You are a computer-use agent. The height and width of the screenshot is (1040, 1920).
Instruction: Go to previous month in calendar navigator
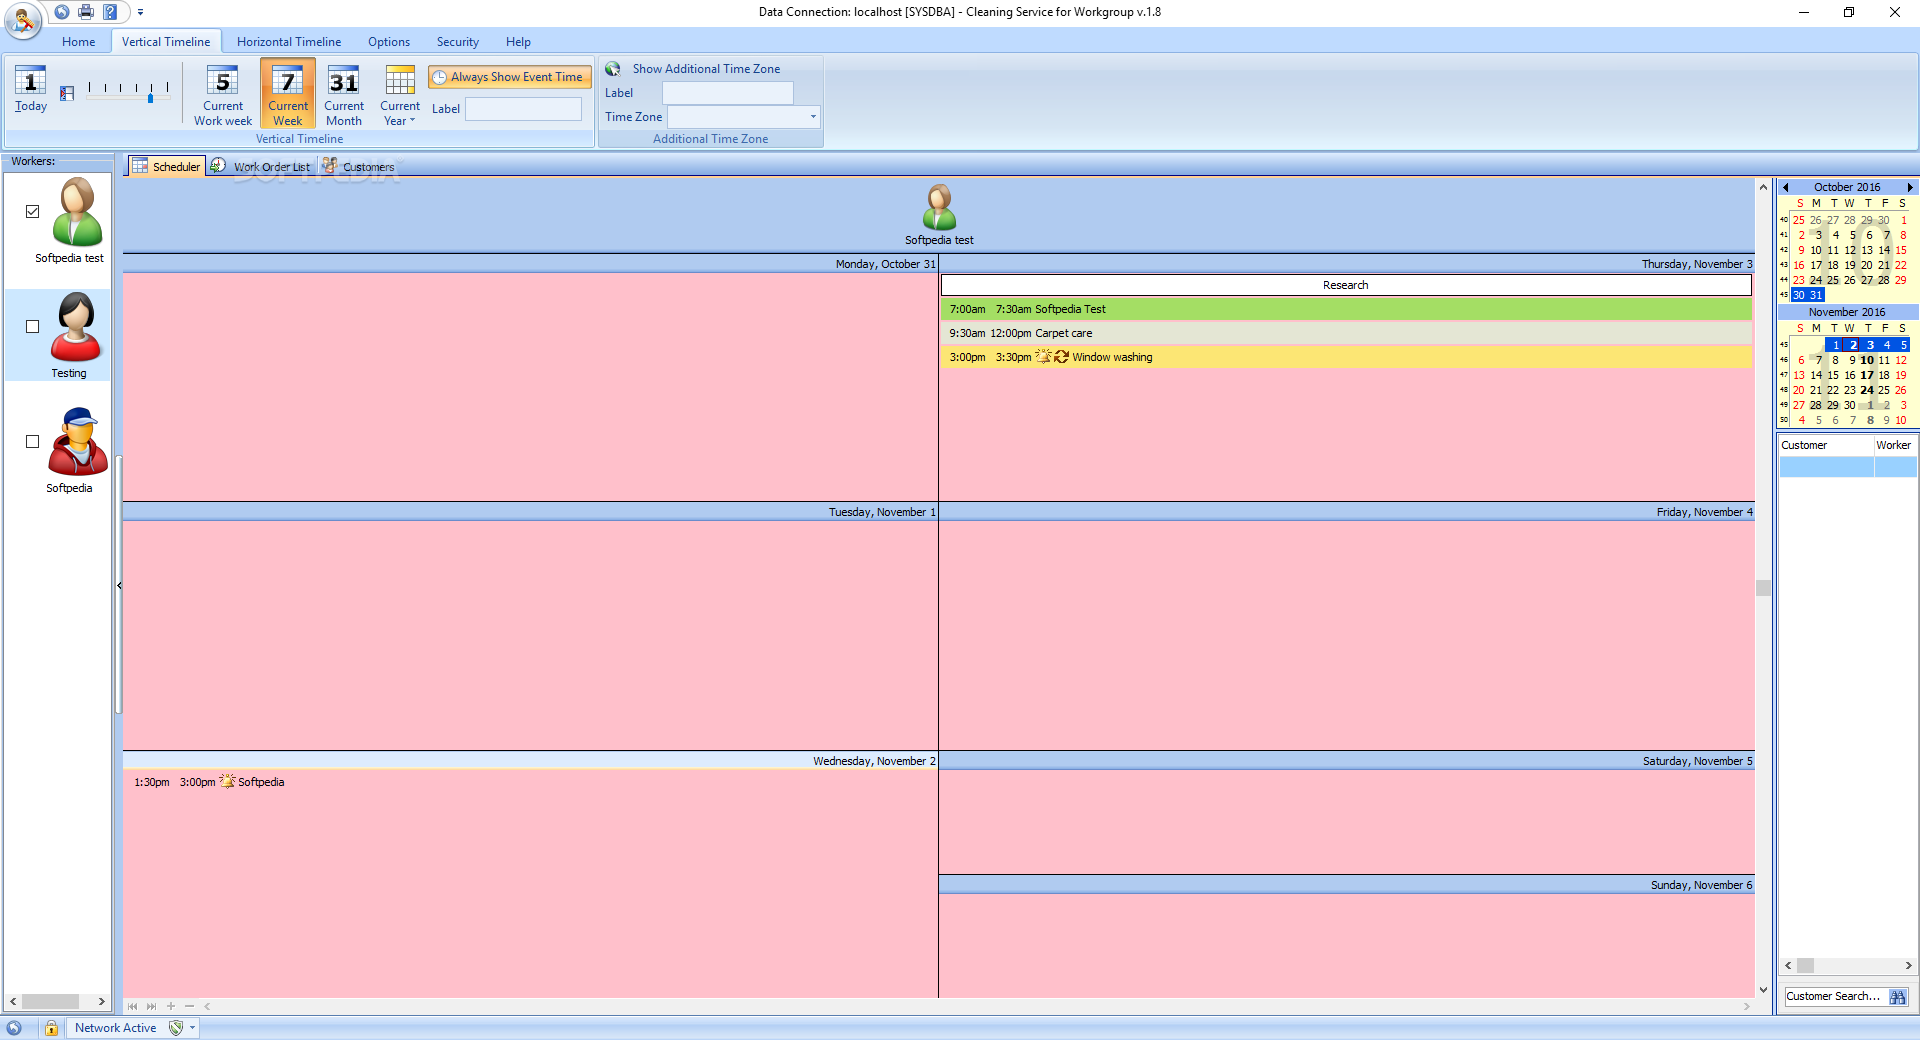click(x=1786, y=187)
